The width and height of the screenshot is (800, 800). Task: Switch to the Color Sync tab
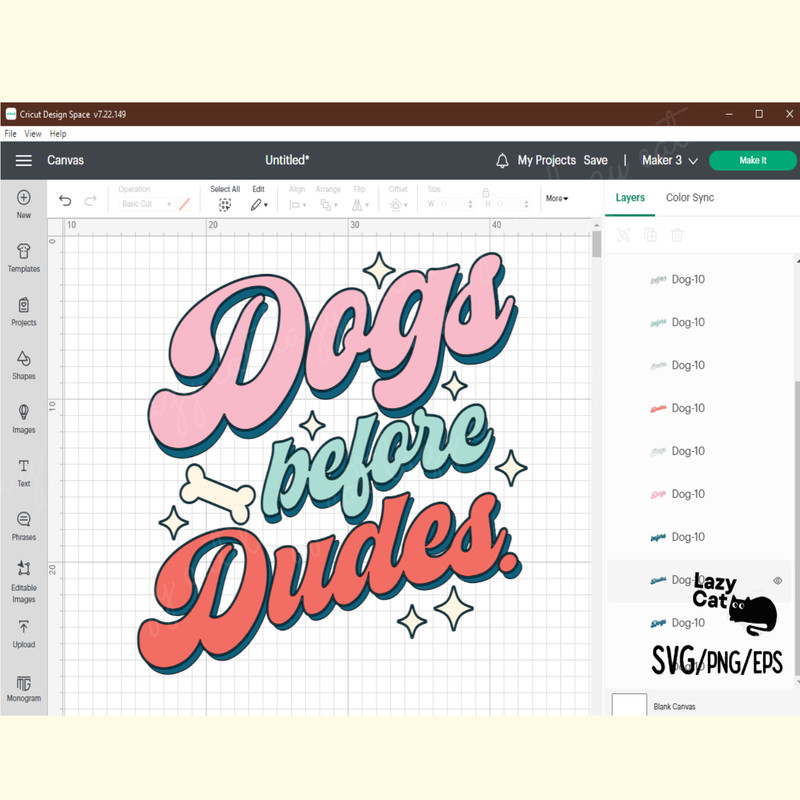(690, 198)
